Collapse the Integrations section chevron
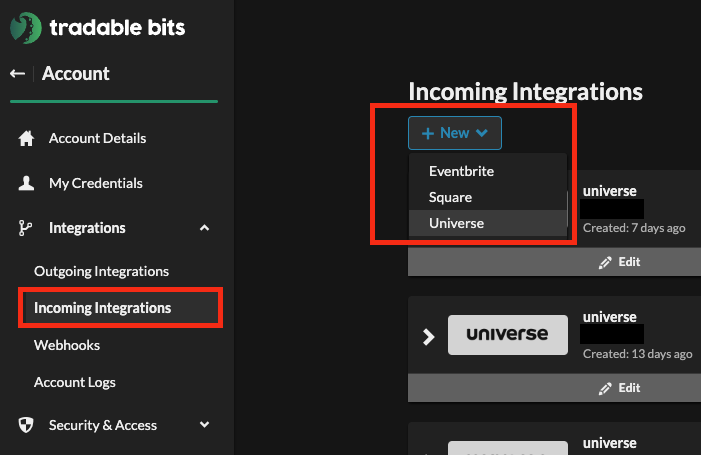This screenshot has width=701, height=455. click(204, 228)
